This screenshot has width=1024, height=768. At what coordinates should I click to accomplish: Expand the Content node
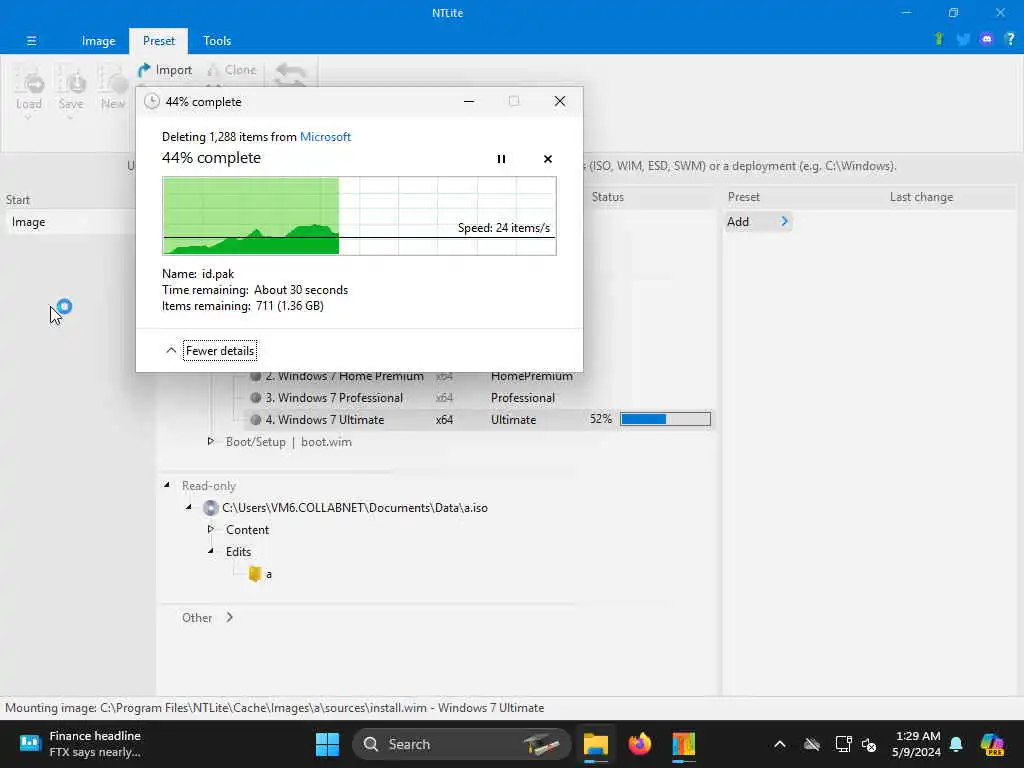coord(211,529)
